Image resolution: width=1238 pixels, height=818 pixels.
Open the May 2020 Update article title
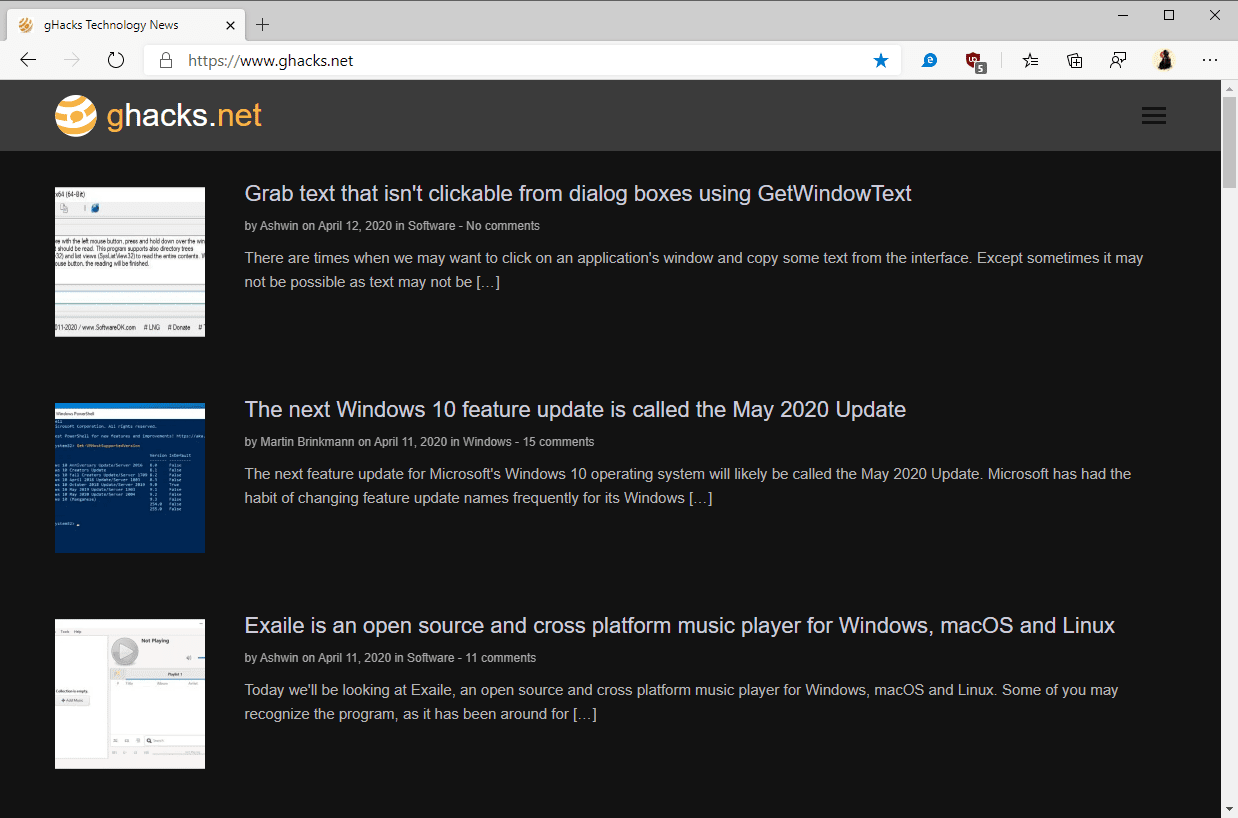575,409
